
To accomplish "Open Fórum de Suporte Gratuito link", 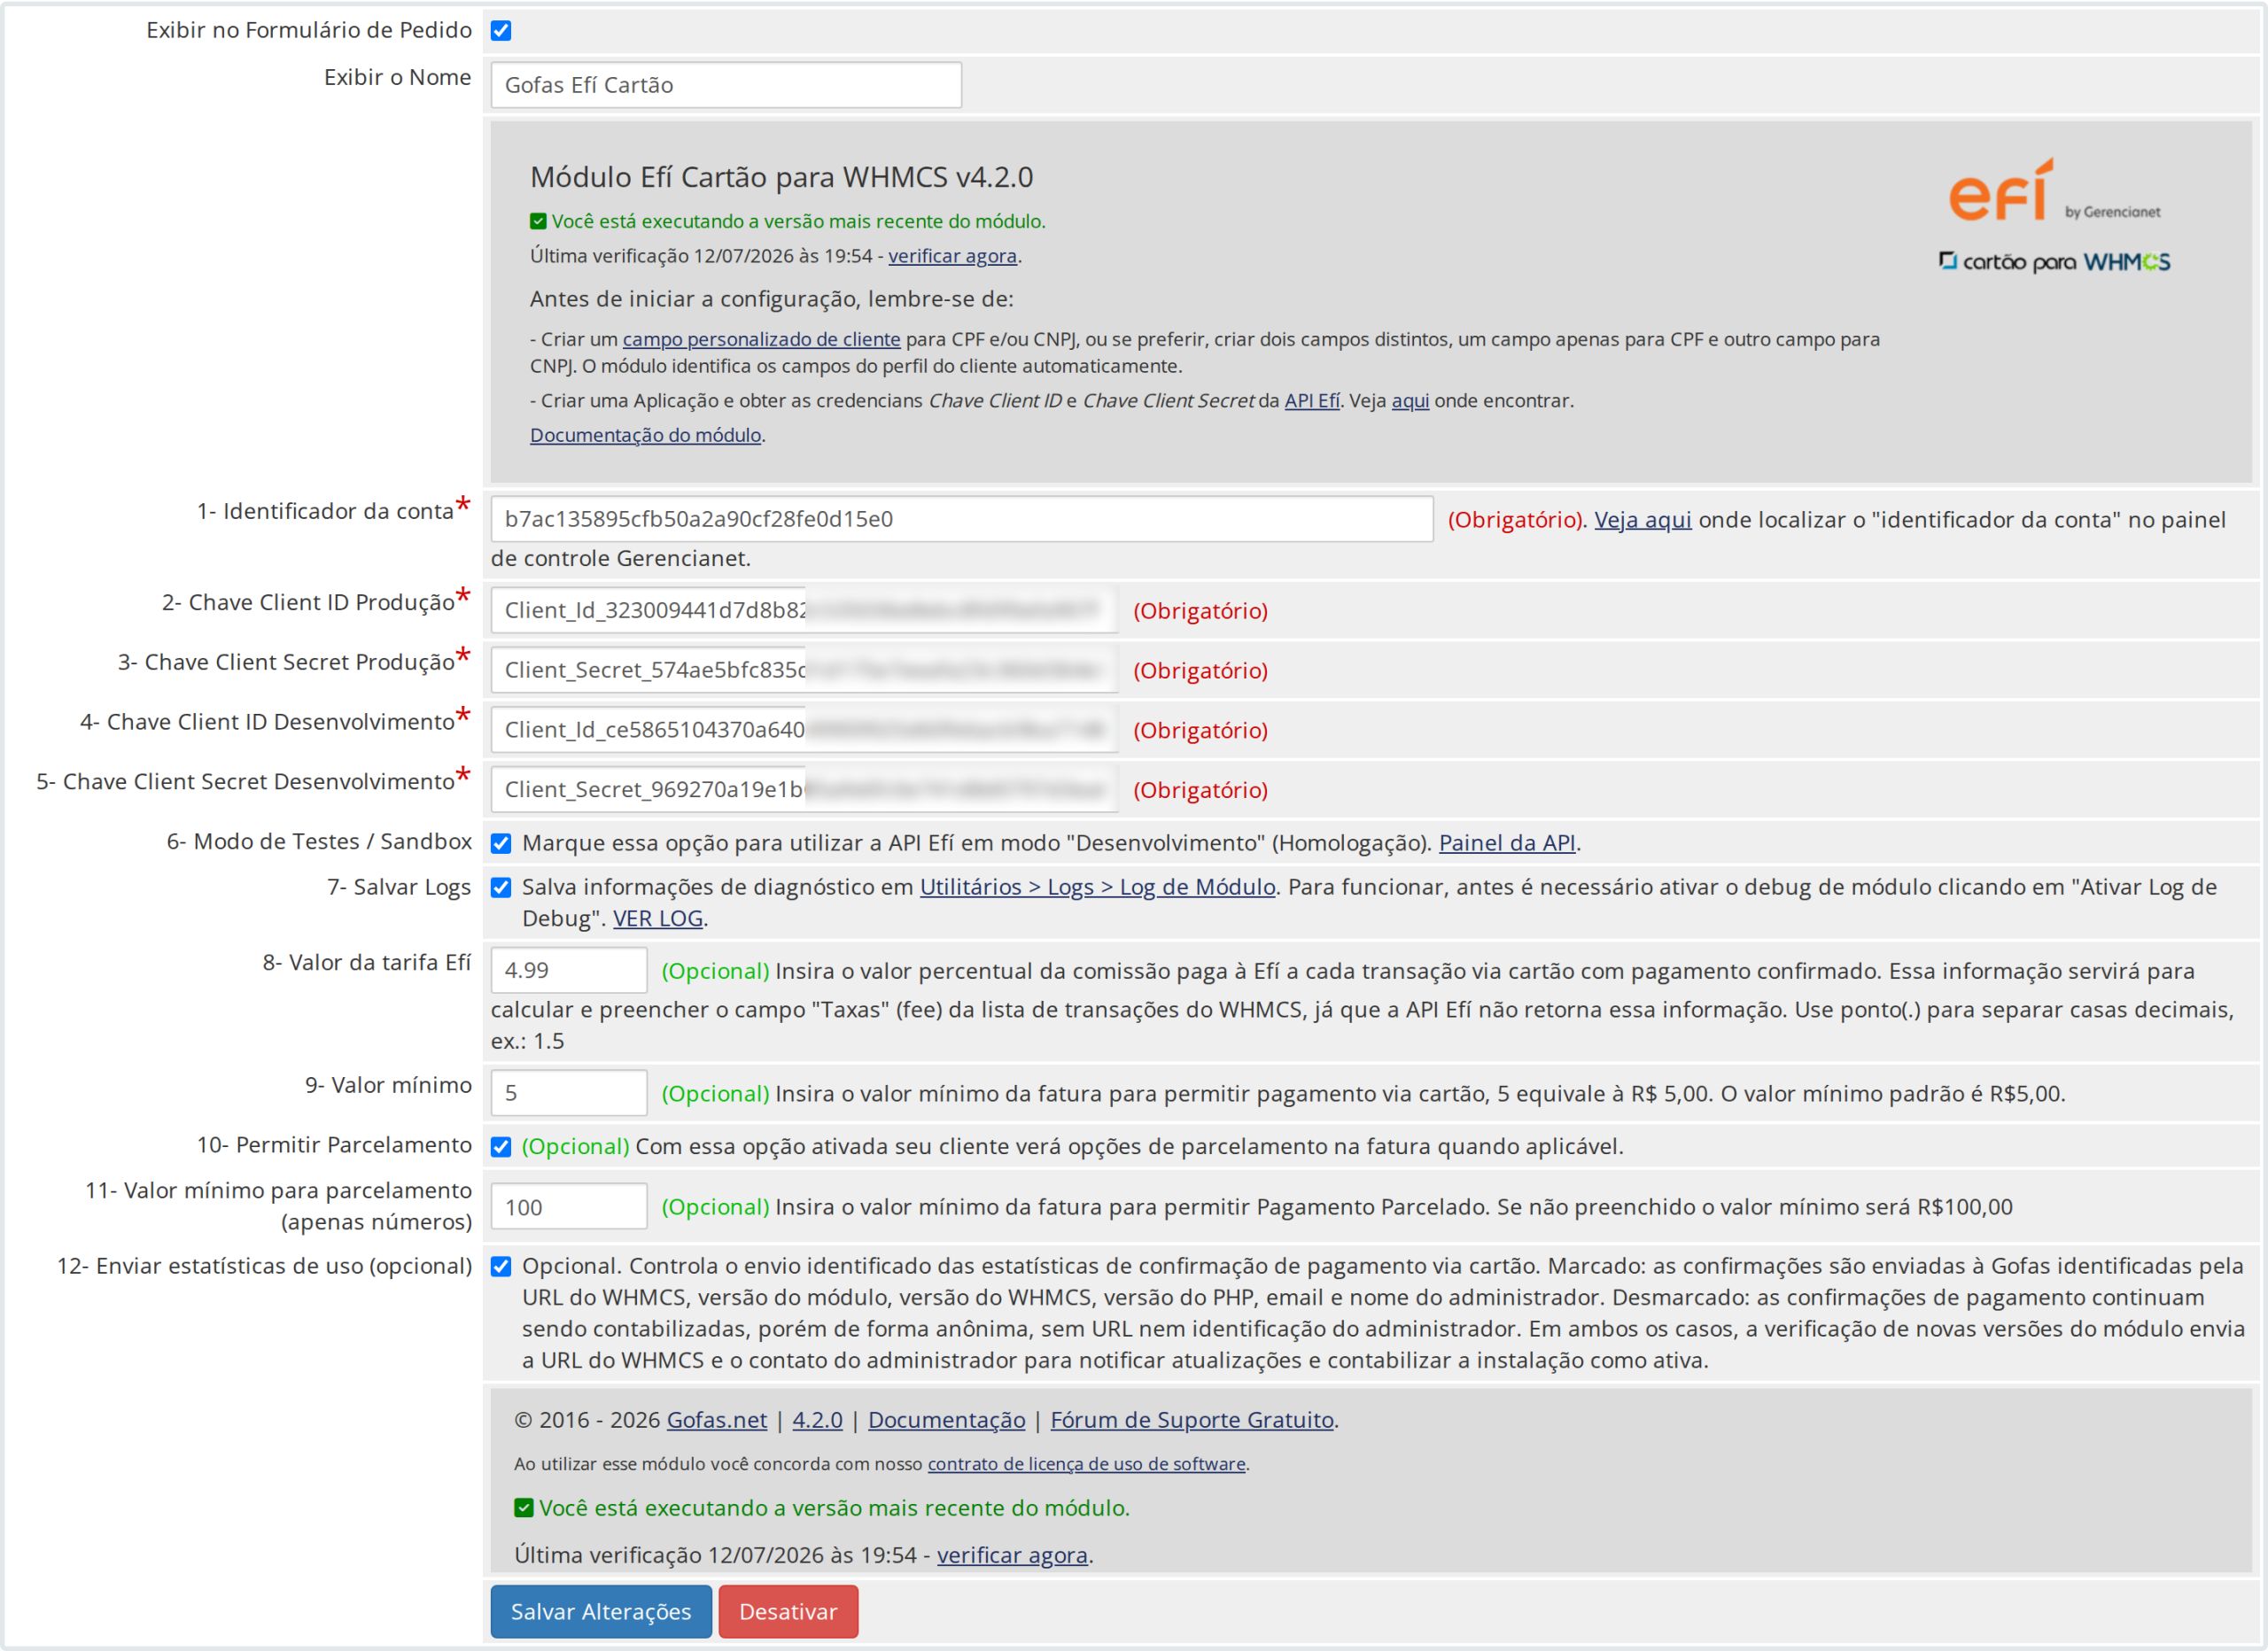I will tap(1191, 1420).
